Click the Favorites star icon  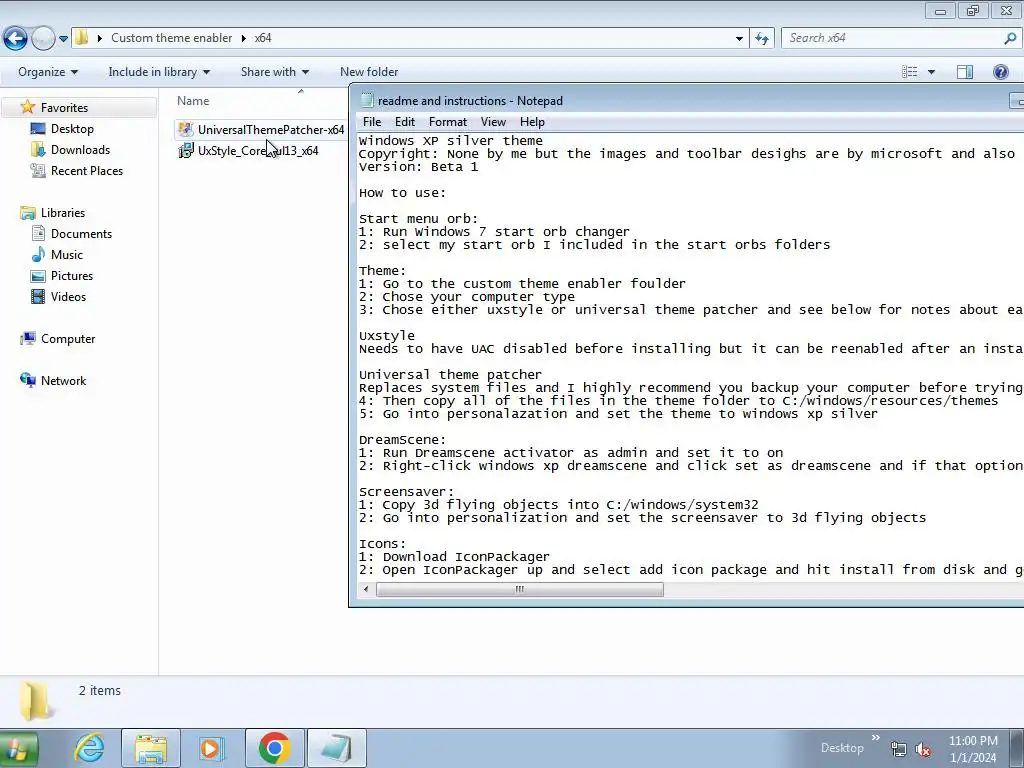pyautogui.click(x=27, y=106)
